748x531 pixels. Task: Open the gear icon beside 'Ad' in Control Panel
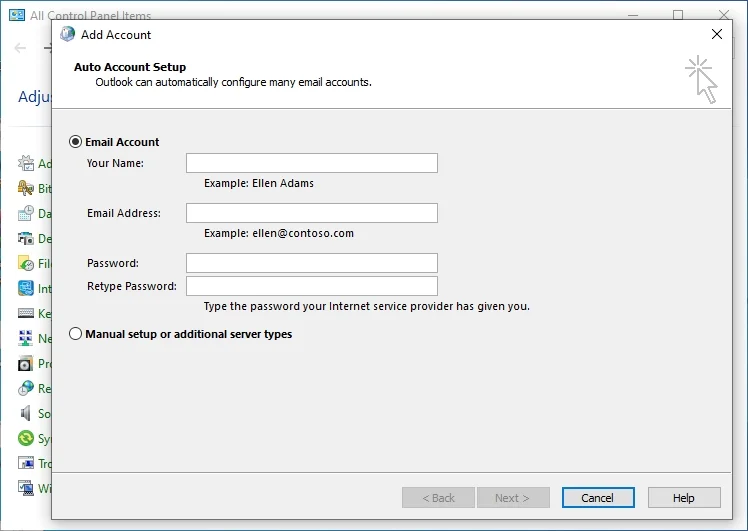[26, 163]
